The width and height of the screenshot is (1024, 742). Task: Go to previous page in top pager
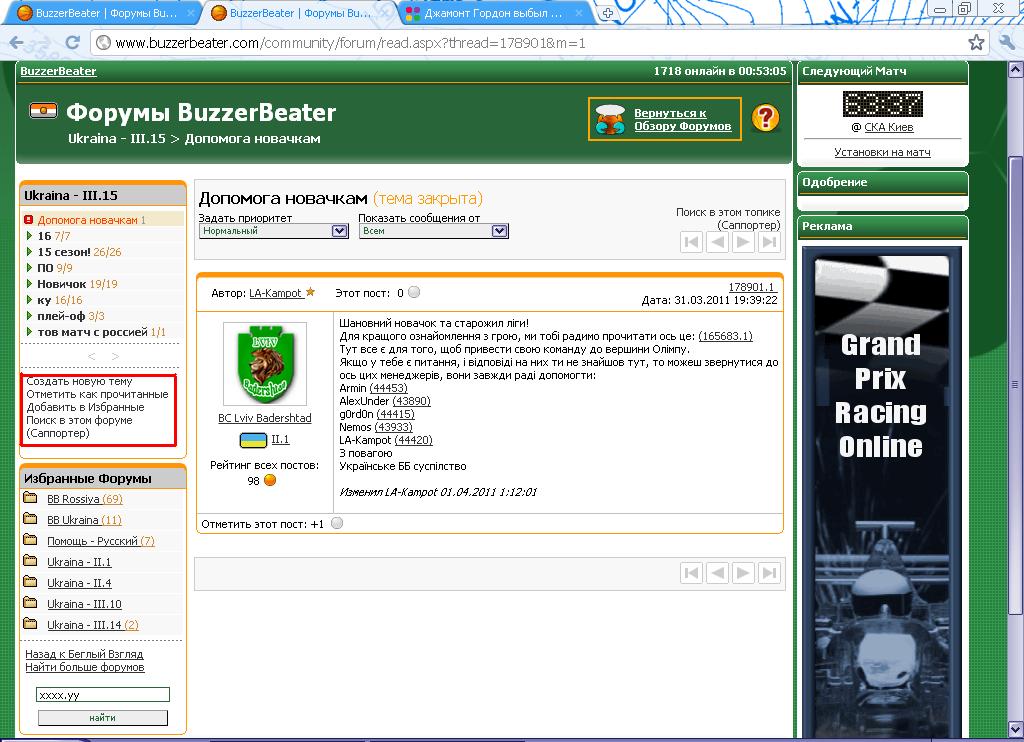(717, 242)
